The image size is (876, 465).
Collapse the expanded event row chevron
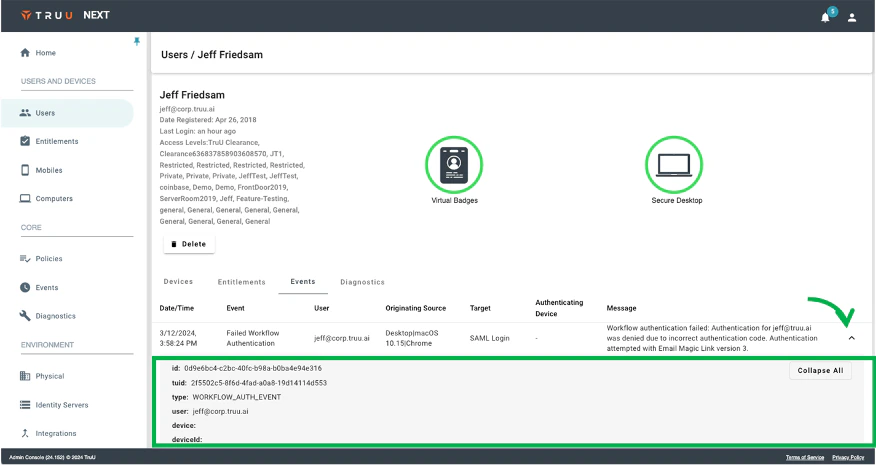(851, 338)
